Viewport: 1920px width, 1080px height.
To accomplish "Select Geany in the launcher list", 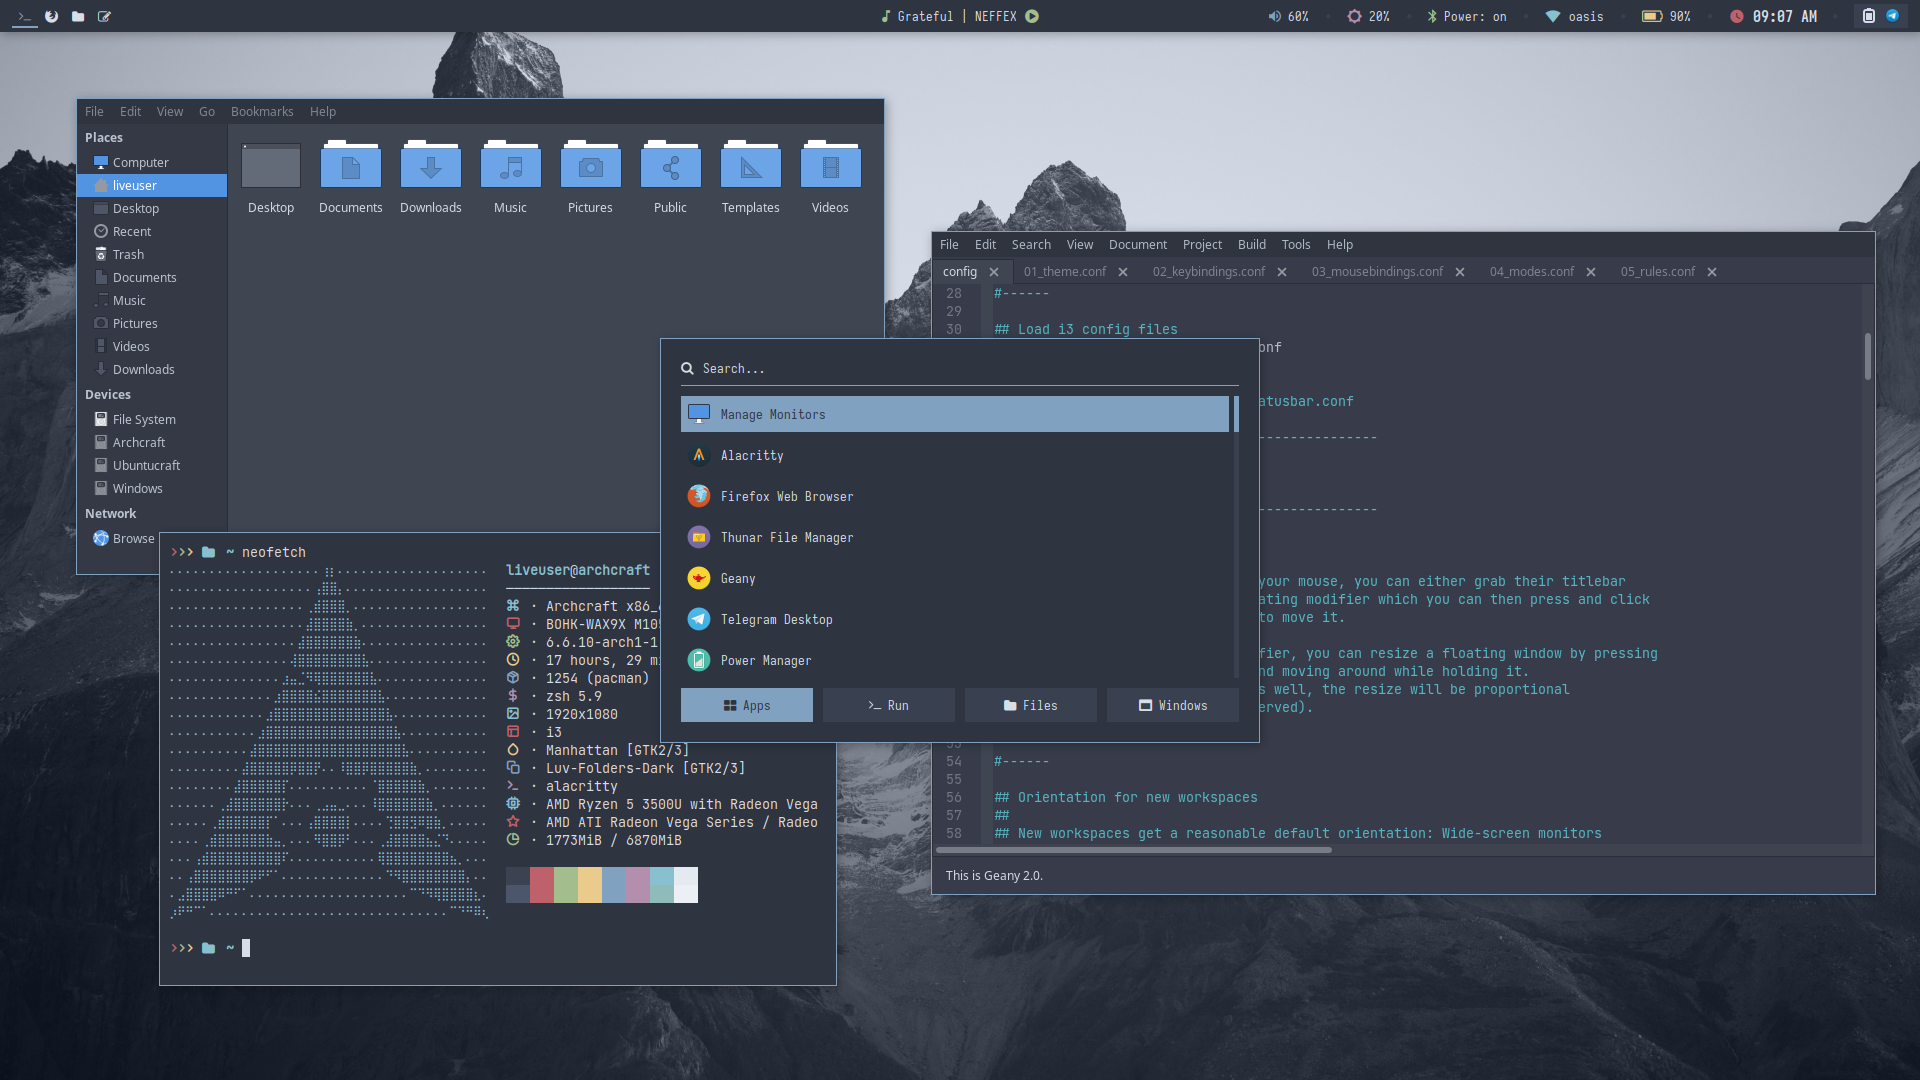I will (738, 579).
